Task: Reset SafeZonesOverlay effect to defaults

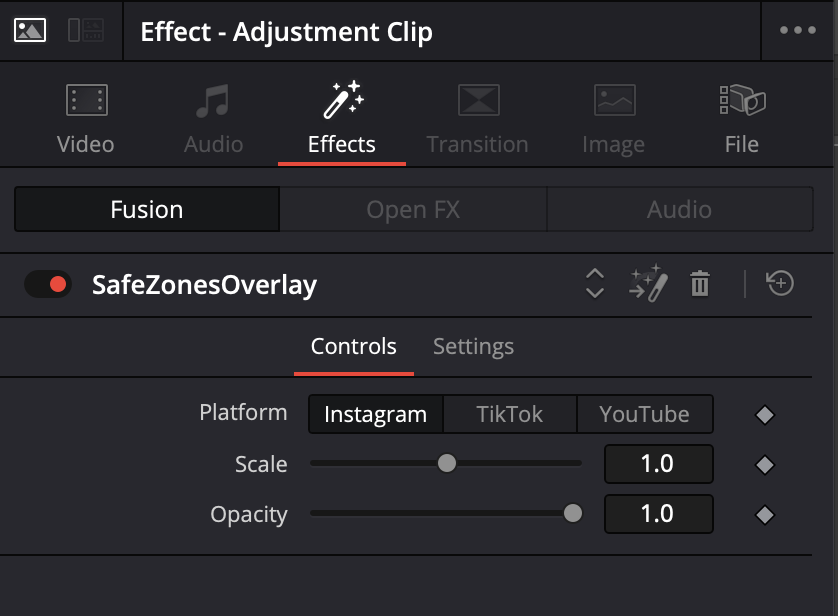Action: [x=780, y=285]
